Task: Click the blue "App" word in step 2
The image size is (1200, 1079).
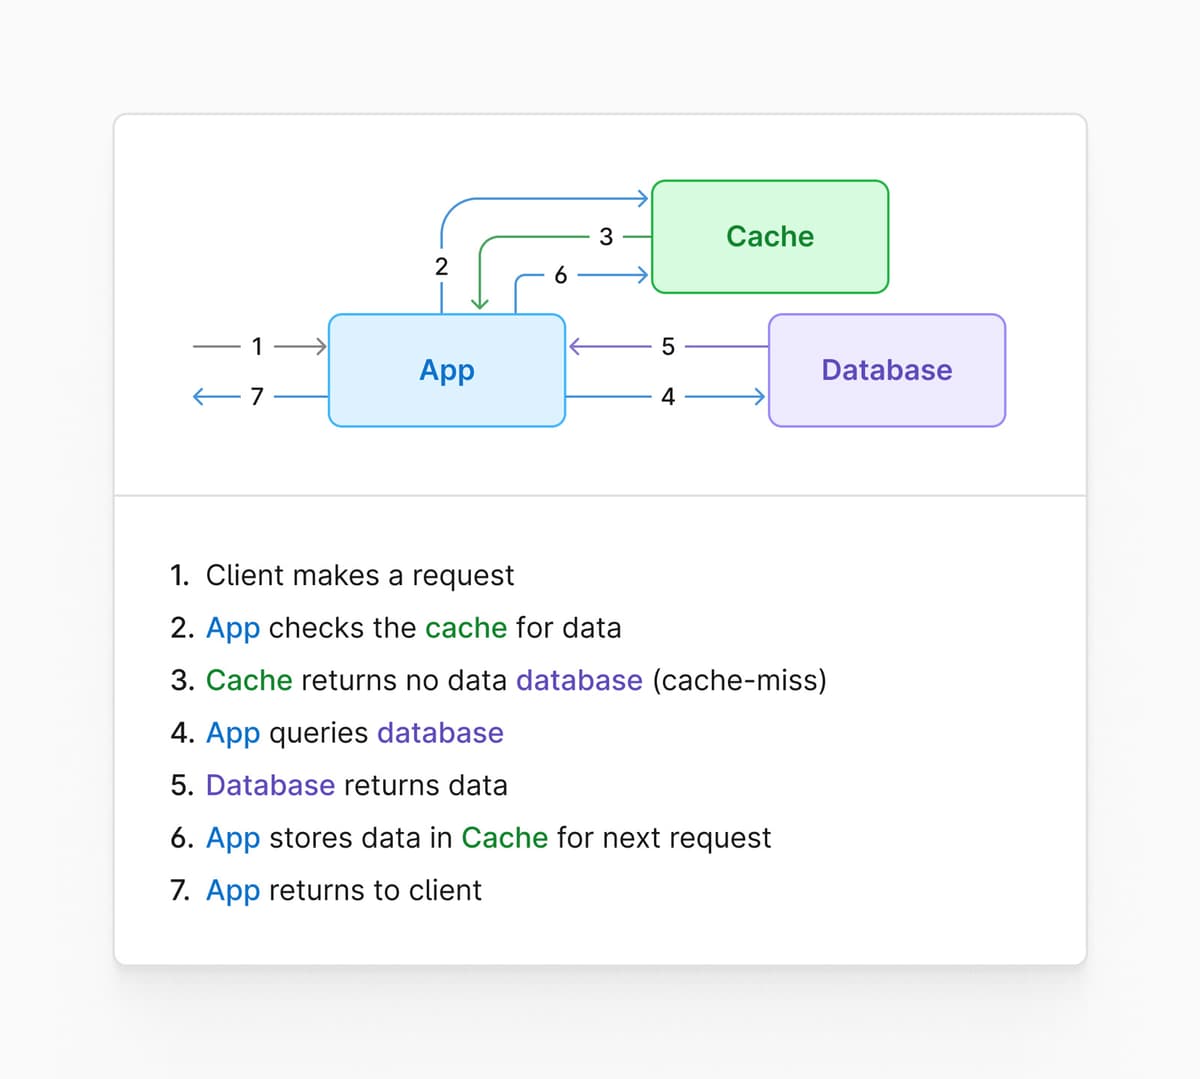Action: (x=232, y=628)
